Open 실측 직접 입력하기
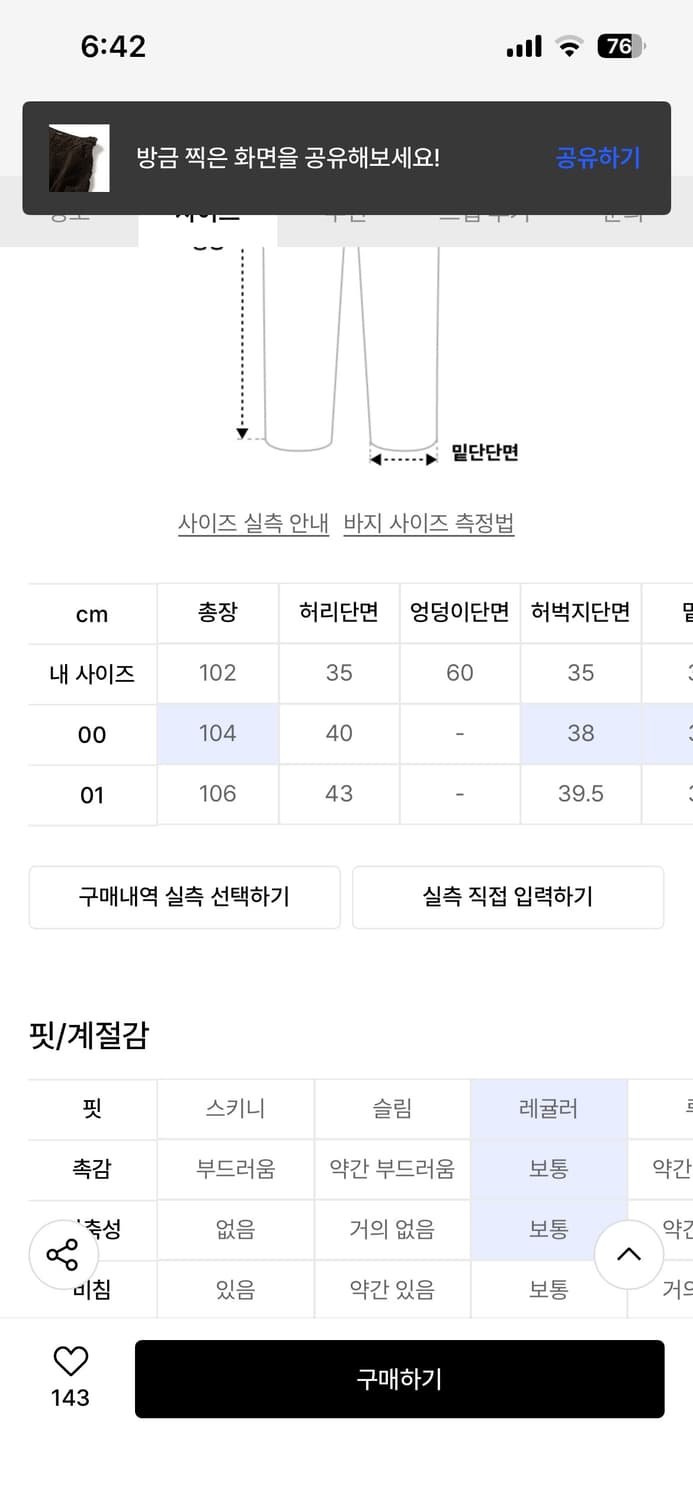693x1500 pixels. click(508, 897)
